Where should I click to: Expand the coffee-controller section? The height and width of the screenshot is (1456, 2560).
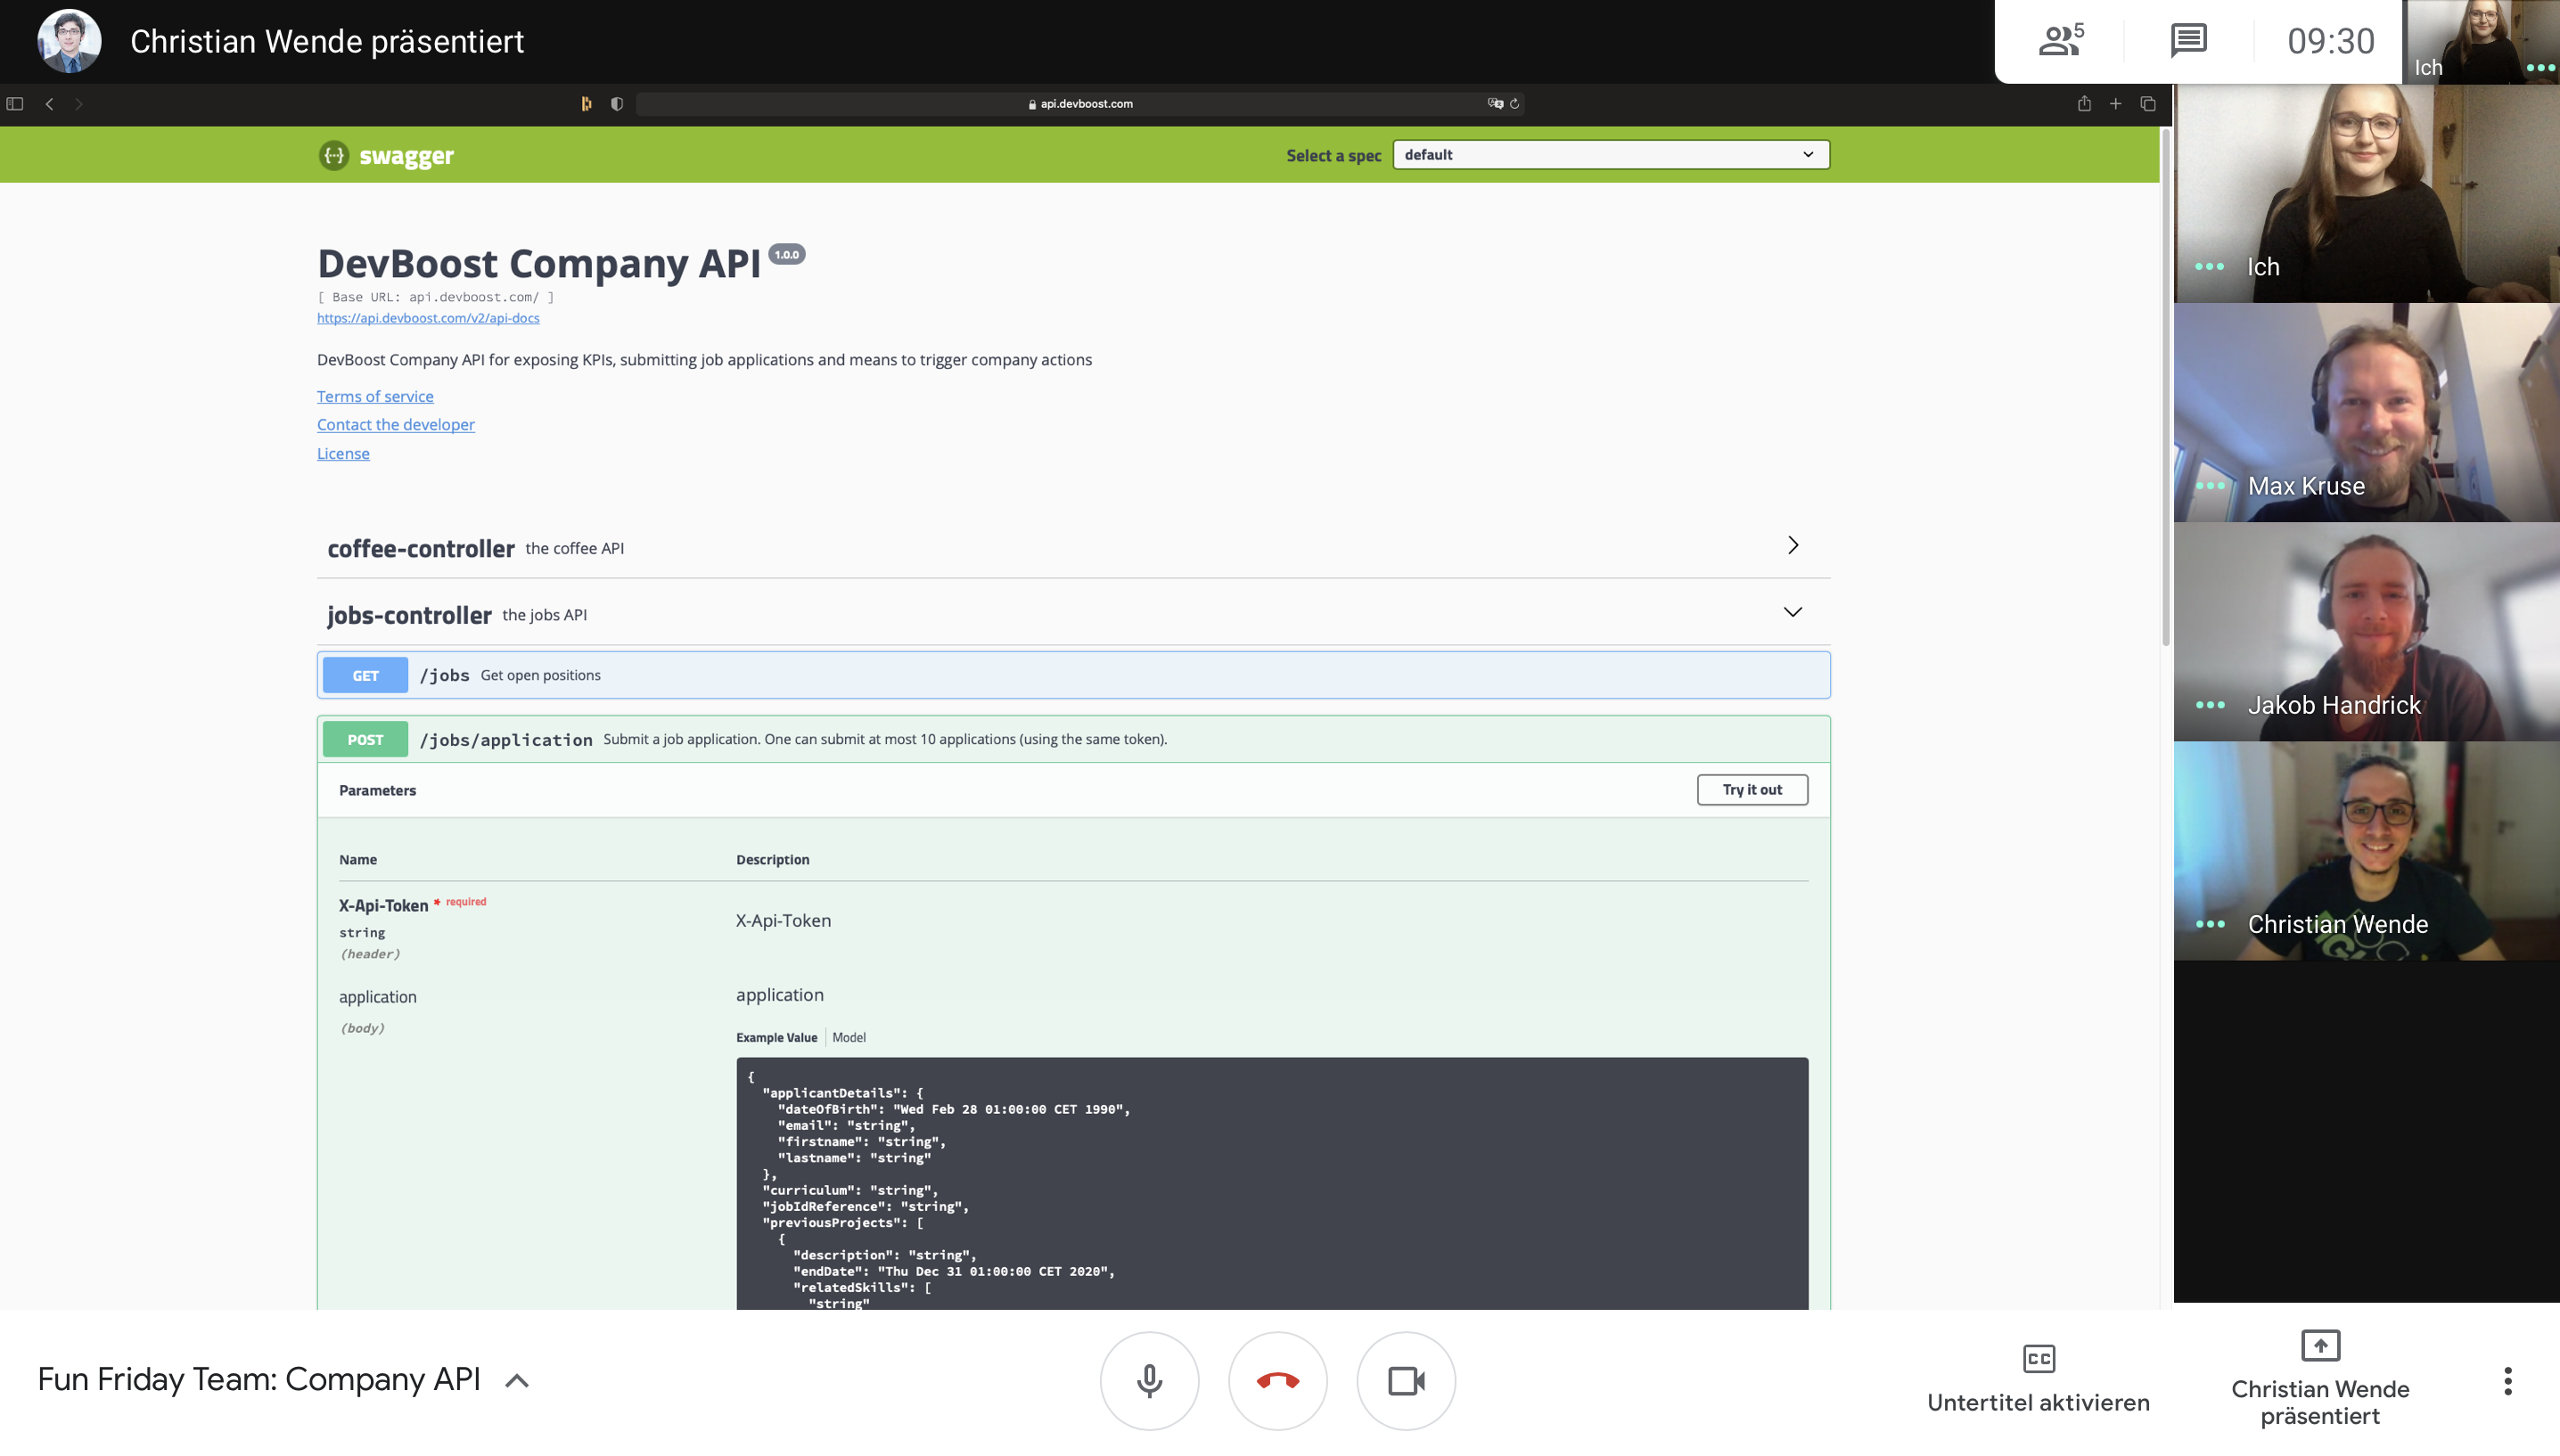tap(1074, 547)
